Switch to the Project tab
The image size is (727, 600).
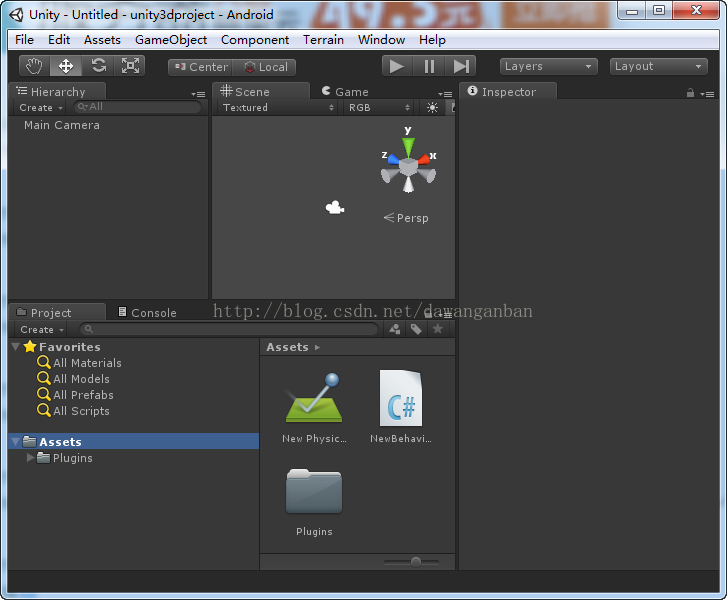click(57, 313)
